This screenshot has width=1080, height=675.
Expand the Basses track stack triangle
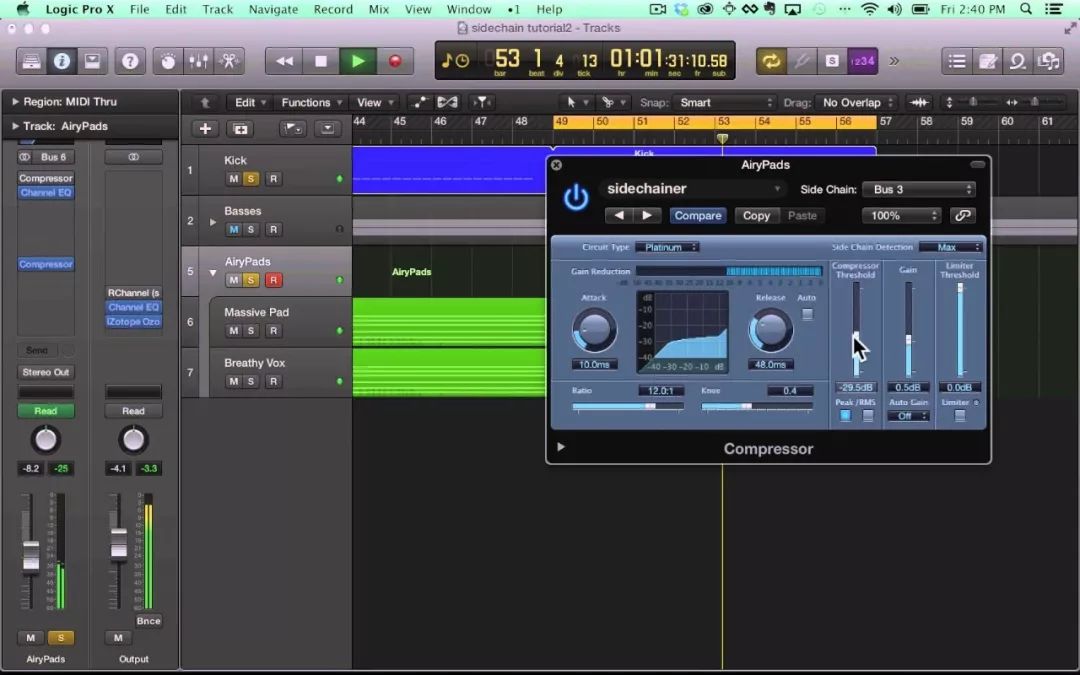[x=213, y=222]
